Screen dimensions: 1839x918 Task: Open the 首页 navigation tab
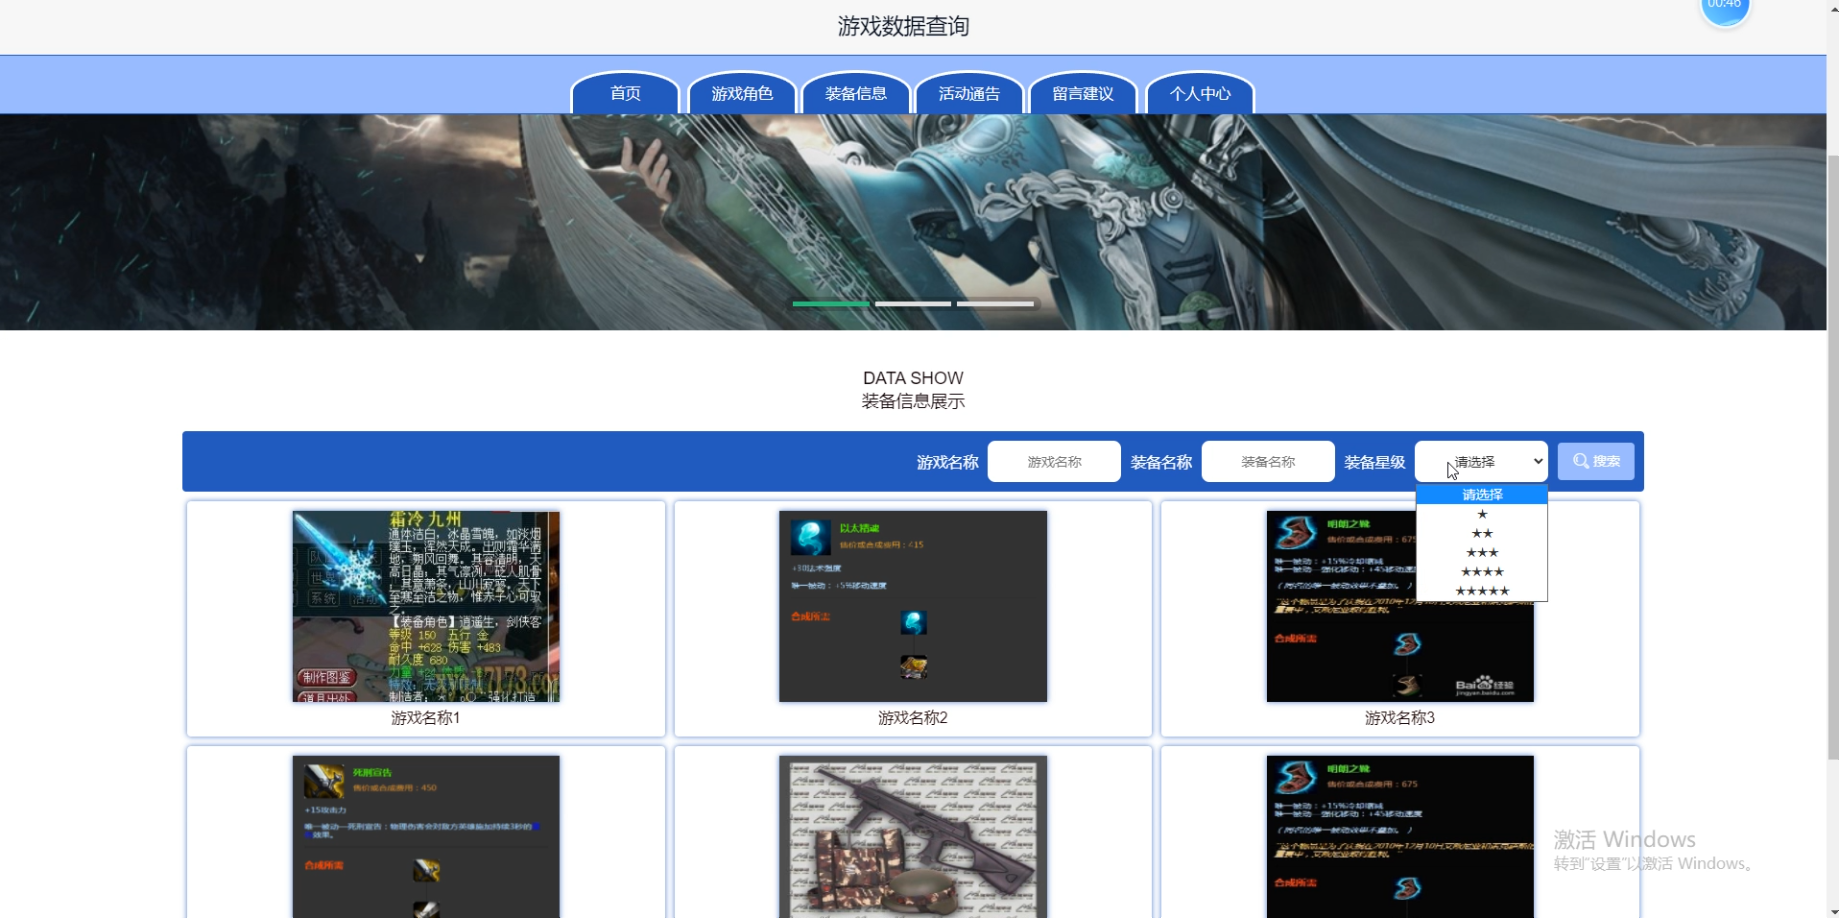(x=625, y=93)
